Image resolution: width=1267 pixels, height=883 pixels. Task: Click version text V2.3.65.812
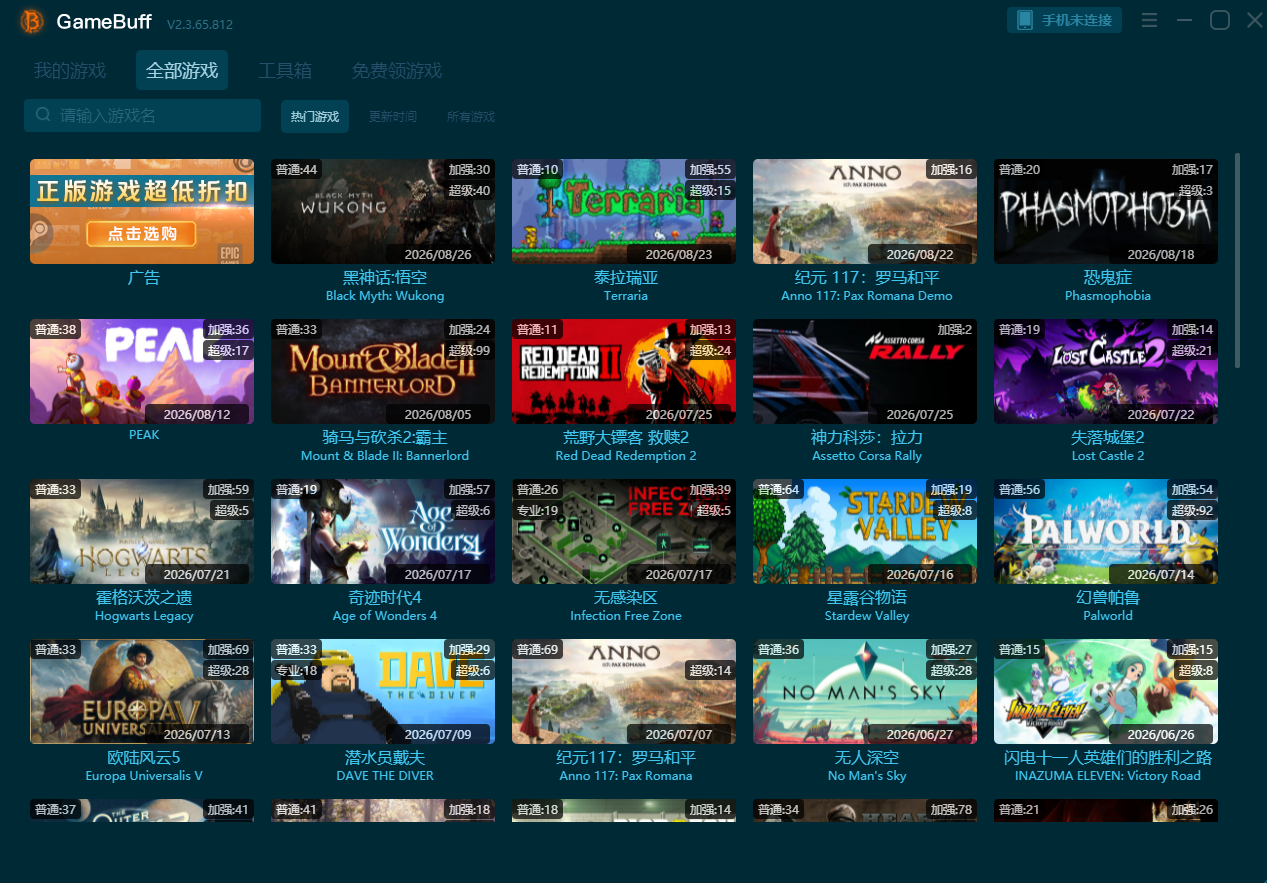[x=200, y=23]
